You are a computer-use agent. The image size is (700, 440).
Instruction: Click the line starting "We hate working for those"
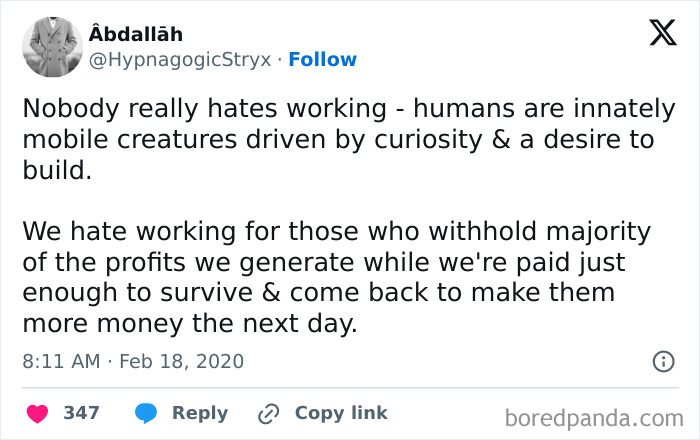pyautogui.click(x=336, y=232)
